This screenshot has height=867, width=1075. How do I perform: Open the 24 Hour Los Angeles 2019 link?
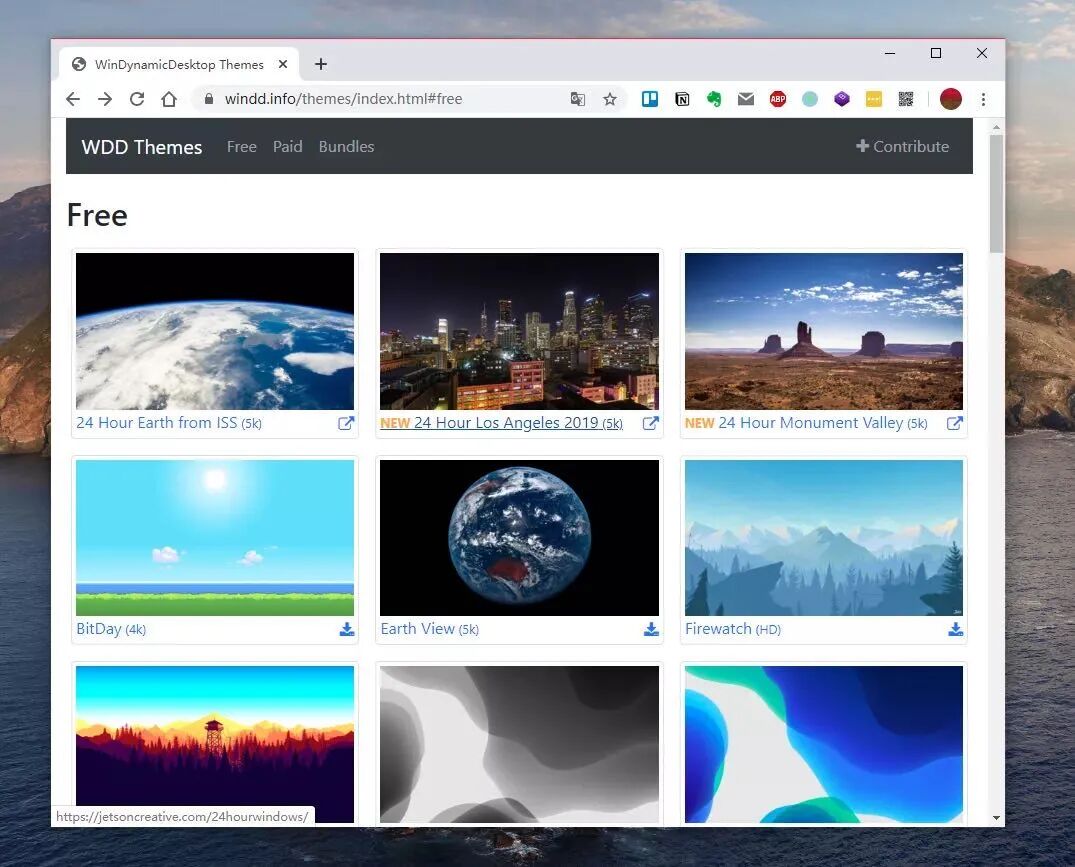(501, 423)
